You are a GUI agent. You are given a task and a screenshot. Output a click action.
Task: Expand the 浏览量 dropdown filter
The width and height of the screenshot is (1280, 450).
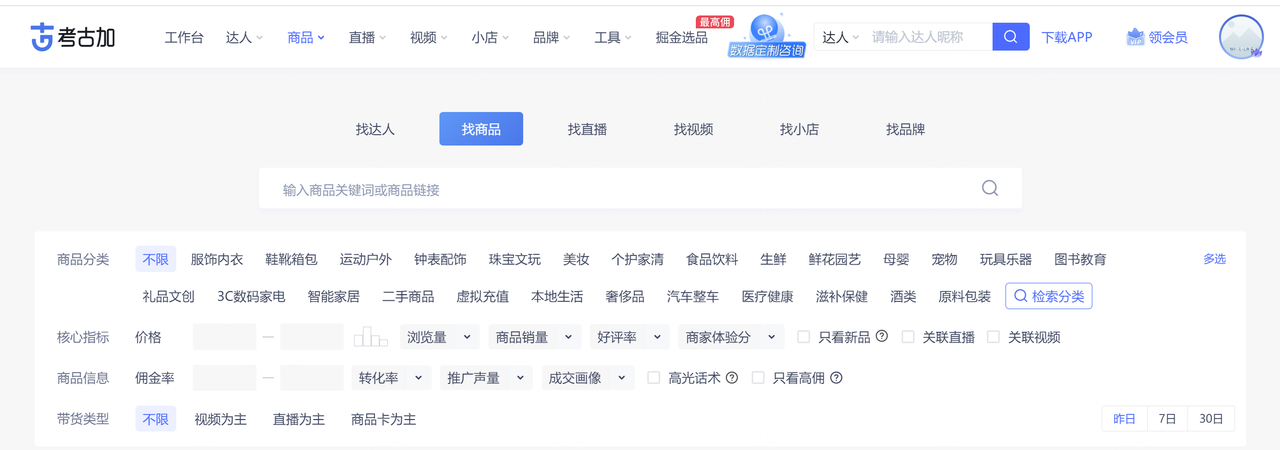[439, 337]
